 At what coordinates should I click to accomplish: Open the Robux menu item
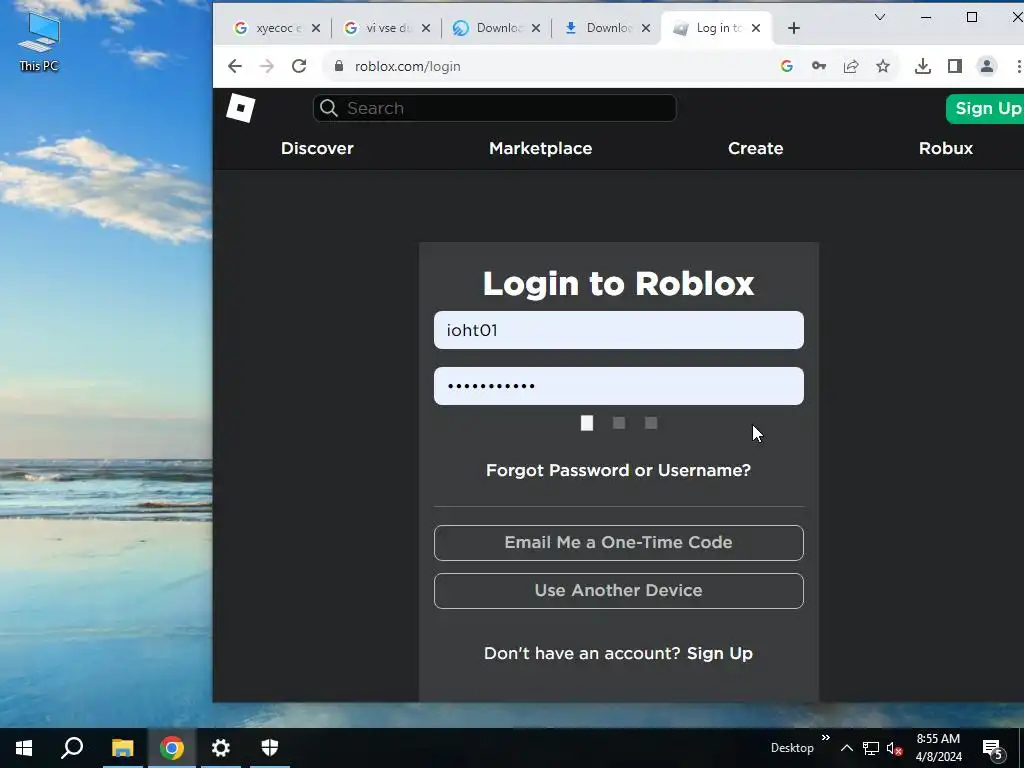(946, 148)
